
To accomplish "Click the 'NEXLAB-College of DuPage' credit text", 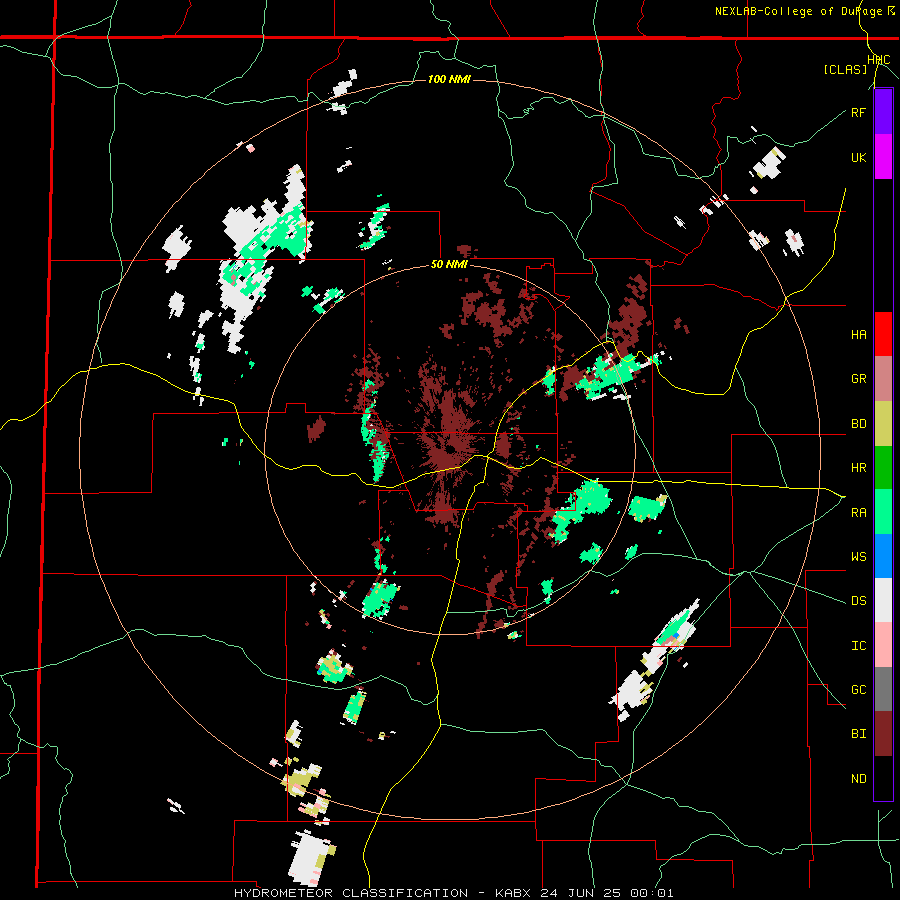I will pos(798,11).
